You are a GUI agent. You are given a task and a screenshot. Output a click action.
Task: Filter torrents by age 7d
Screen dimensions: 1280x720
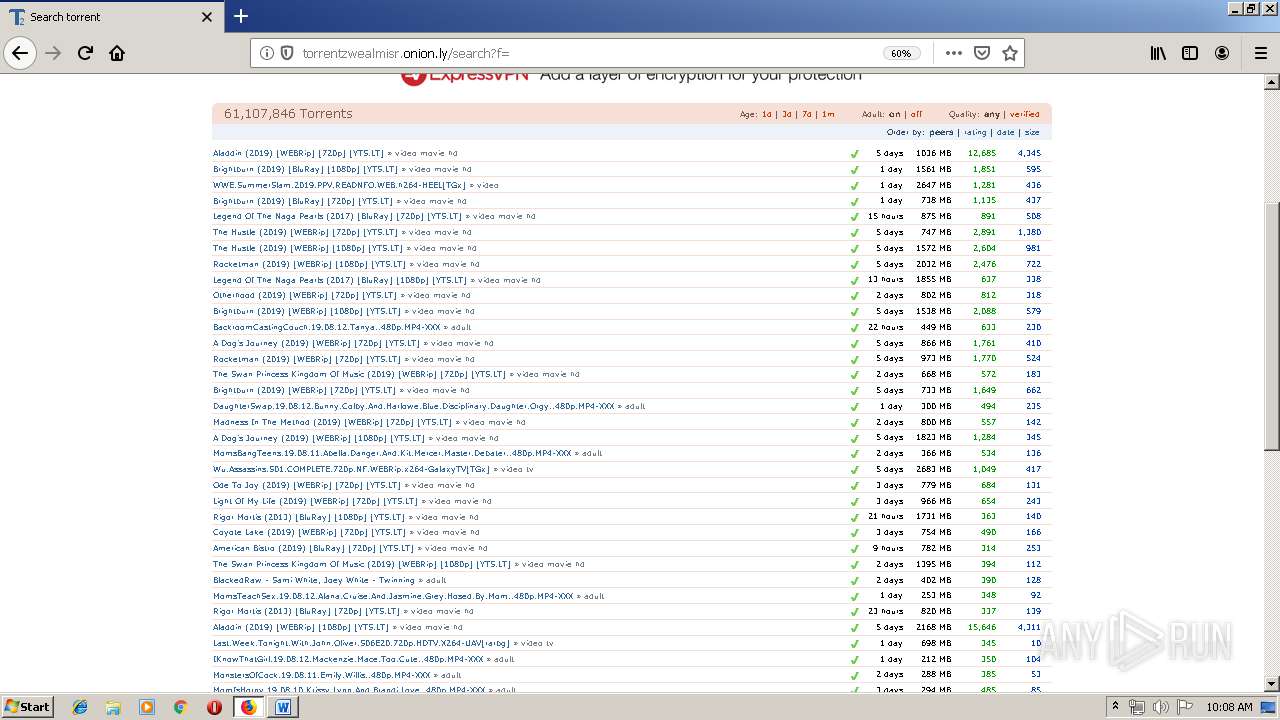(807, 115)
